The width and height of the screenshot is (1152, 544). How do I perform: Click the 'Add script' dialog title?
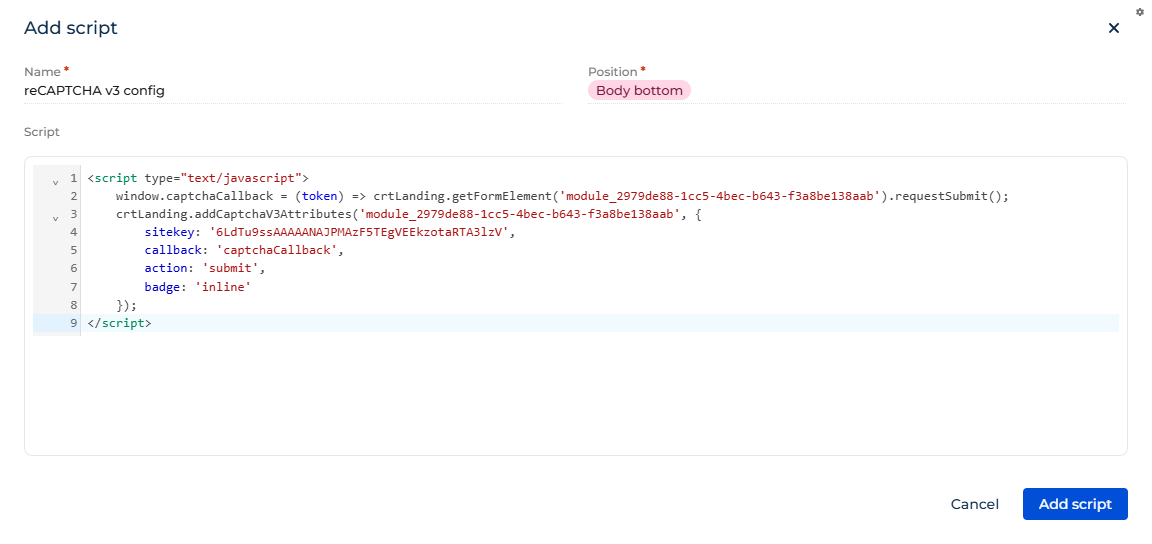(x=71, y=29)
